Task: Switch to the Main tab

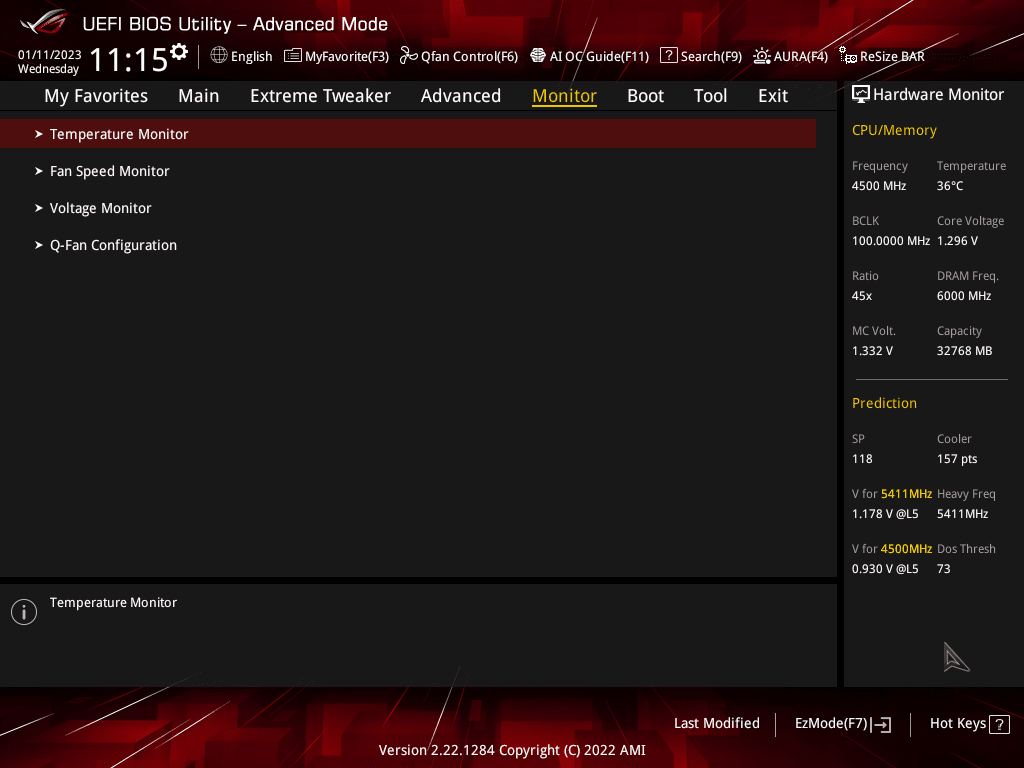Action: (199, 96)
